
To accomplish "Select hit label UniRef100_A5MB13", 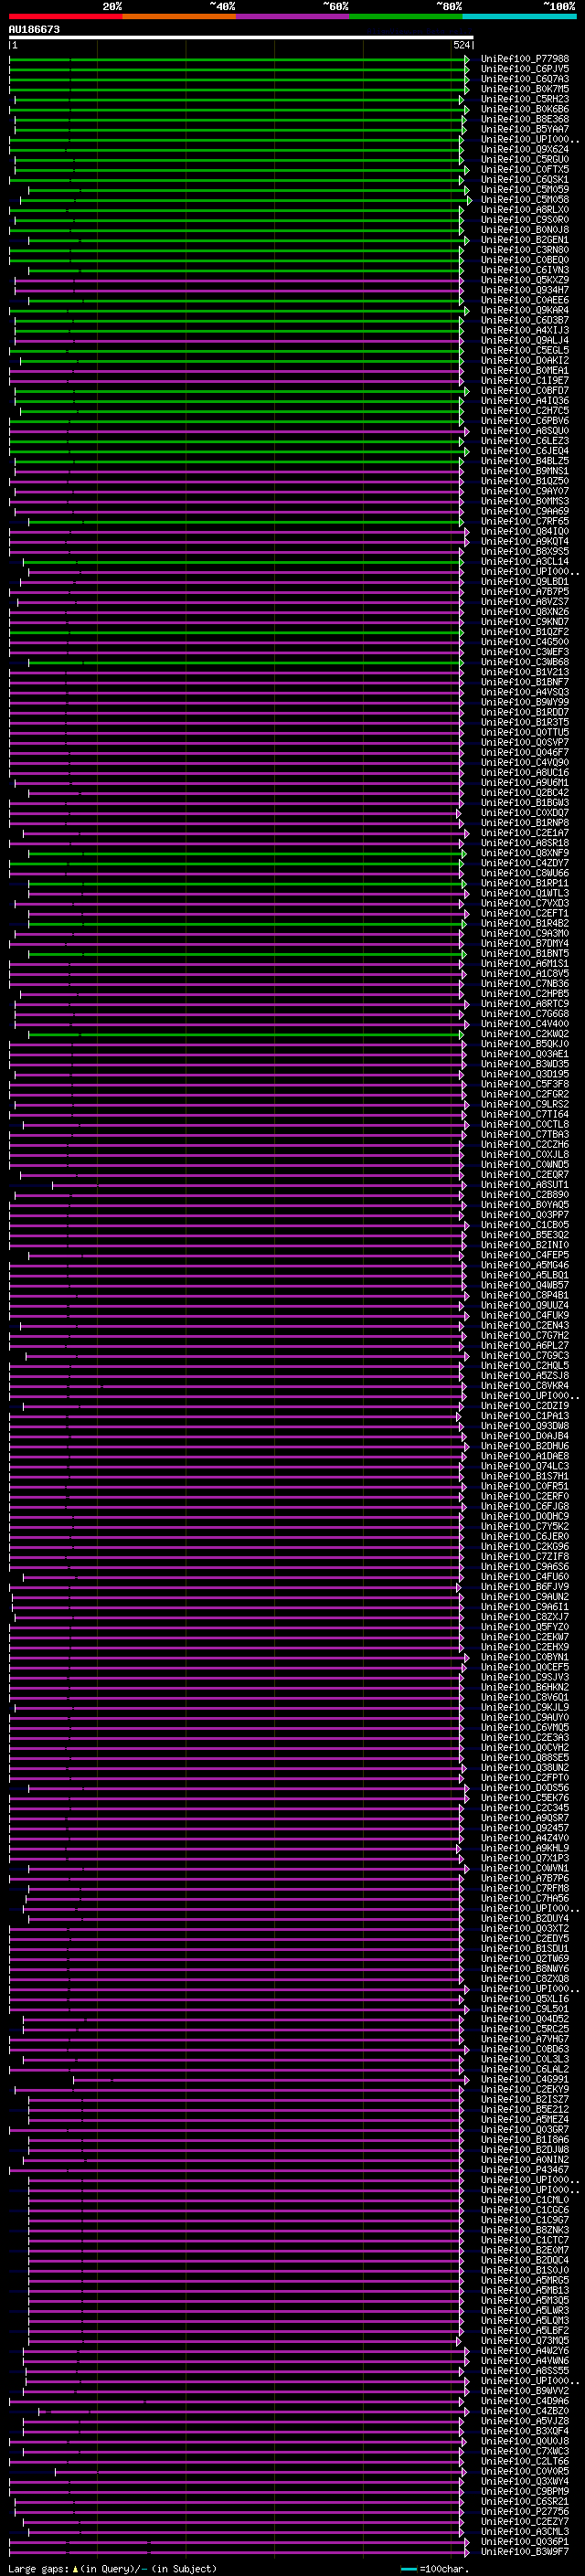I will coord(524,2289).
